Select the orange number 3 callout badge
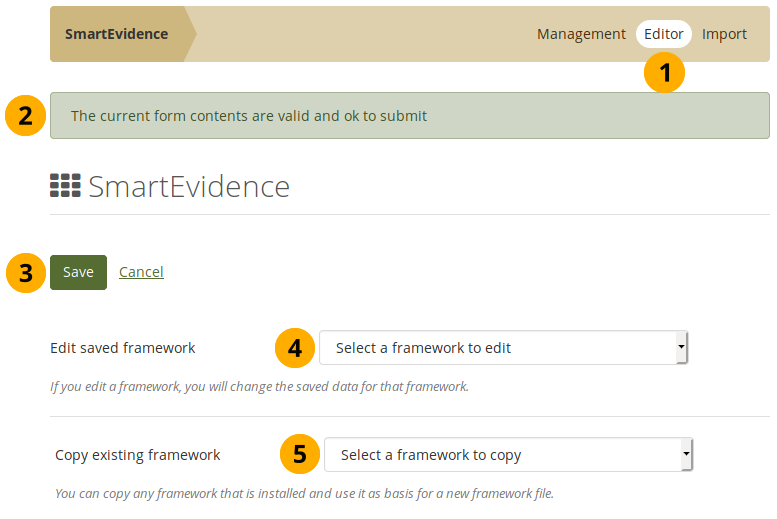 (x=25, y=272)
